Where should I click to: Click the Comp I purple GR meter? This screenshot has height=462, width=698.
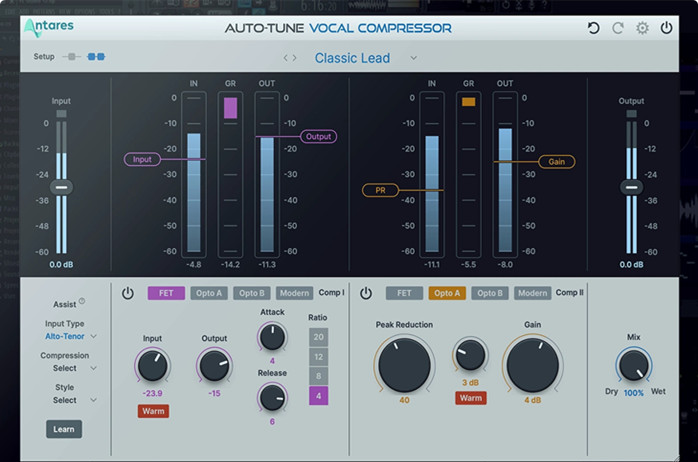pyautogui.click(x=230, y=108)
